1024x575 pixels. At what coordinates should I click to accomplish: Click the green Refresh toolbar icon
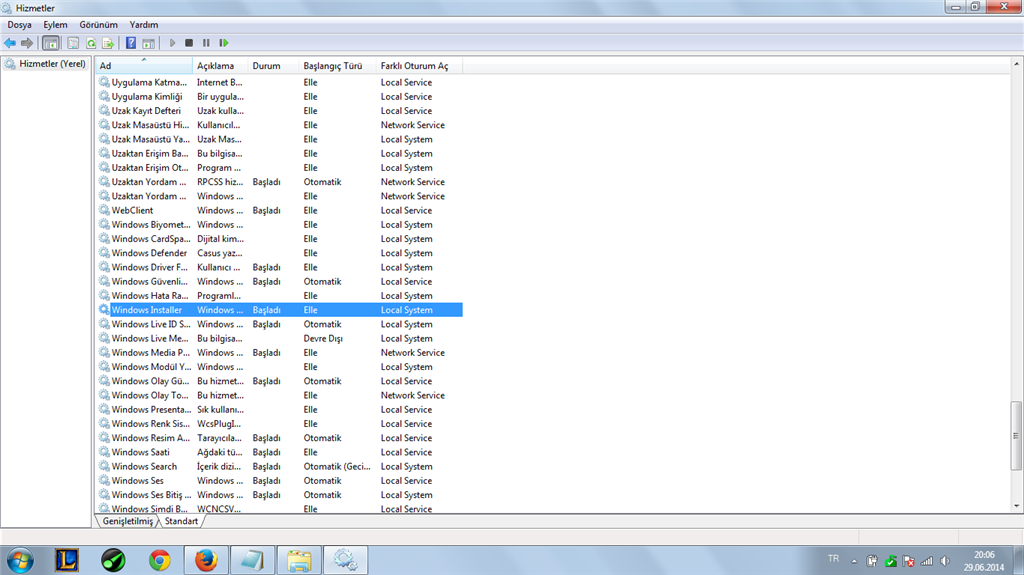tap(91, 43)
